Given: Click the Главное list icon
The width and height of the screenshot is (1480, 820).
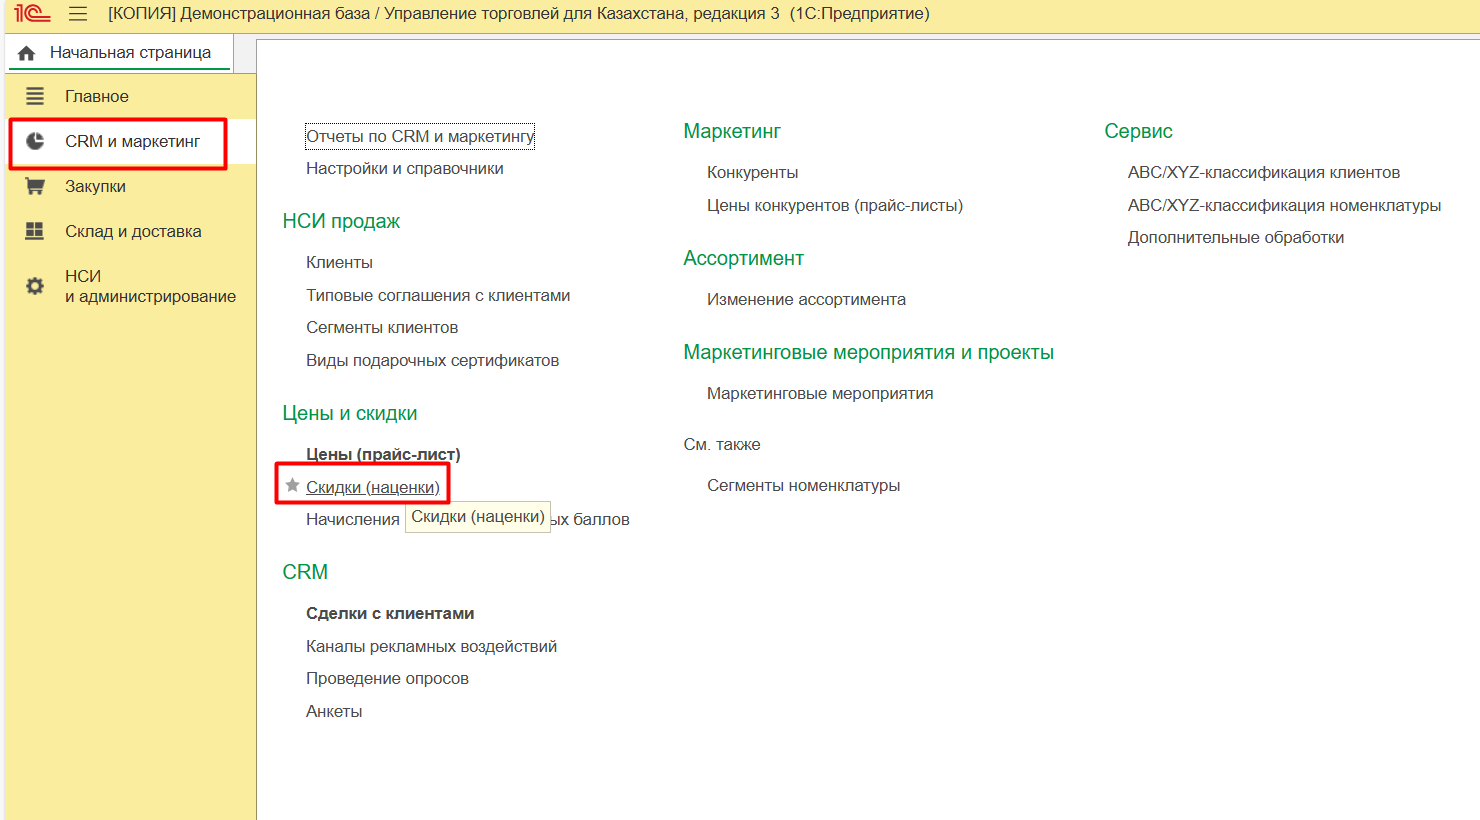Looking at the screenshot, I should point(35,96).
